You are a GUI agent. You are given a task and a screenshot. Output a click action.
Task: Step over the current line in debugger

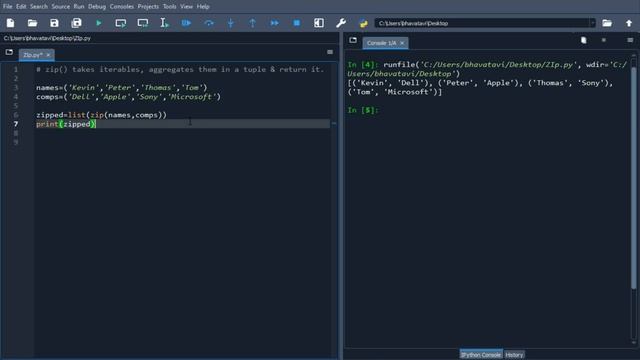tap(209, 23)
